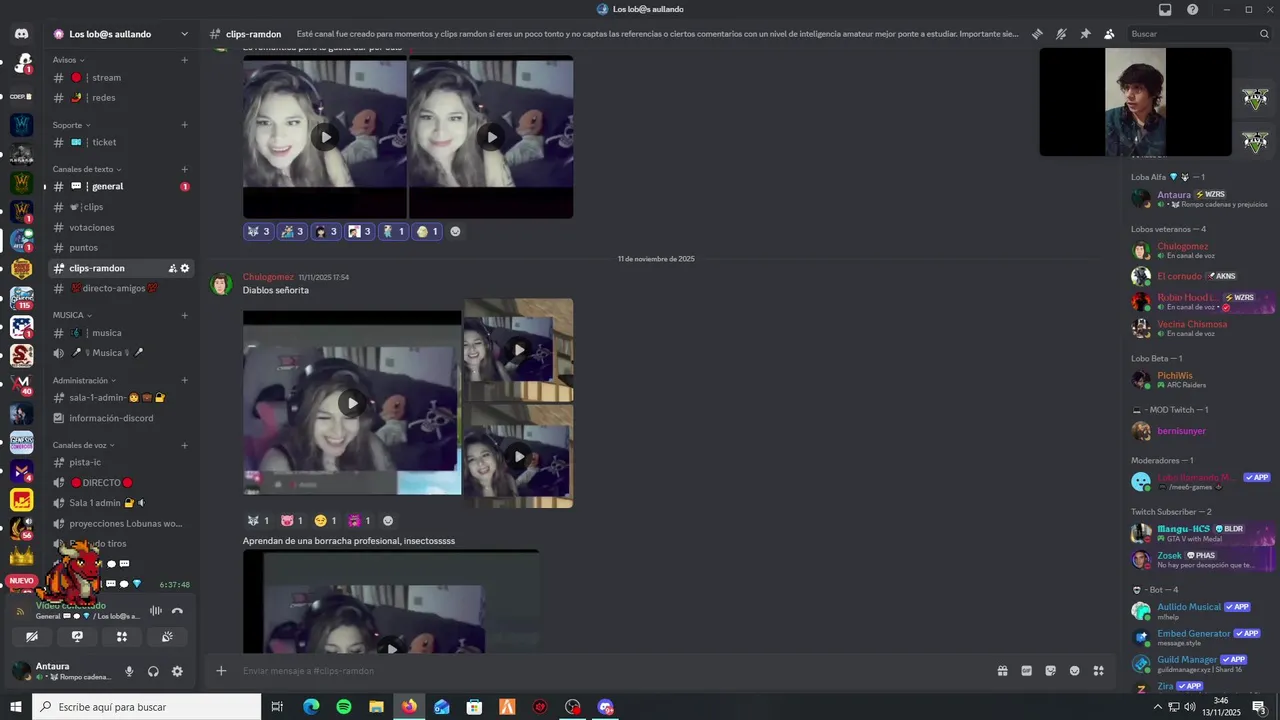
Task: Open the clips-ramdon channel settings gear
Action: point(185,268)
